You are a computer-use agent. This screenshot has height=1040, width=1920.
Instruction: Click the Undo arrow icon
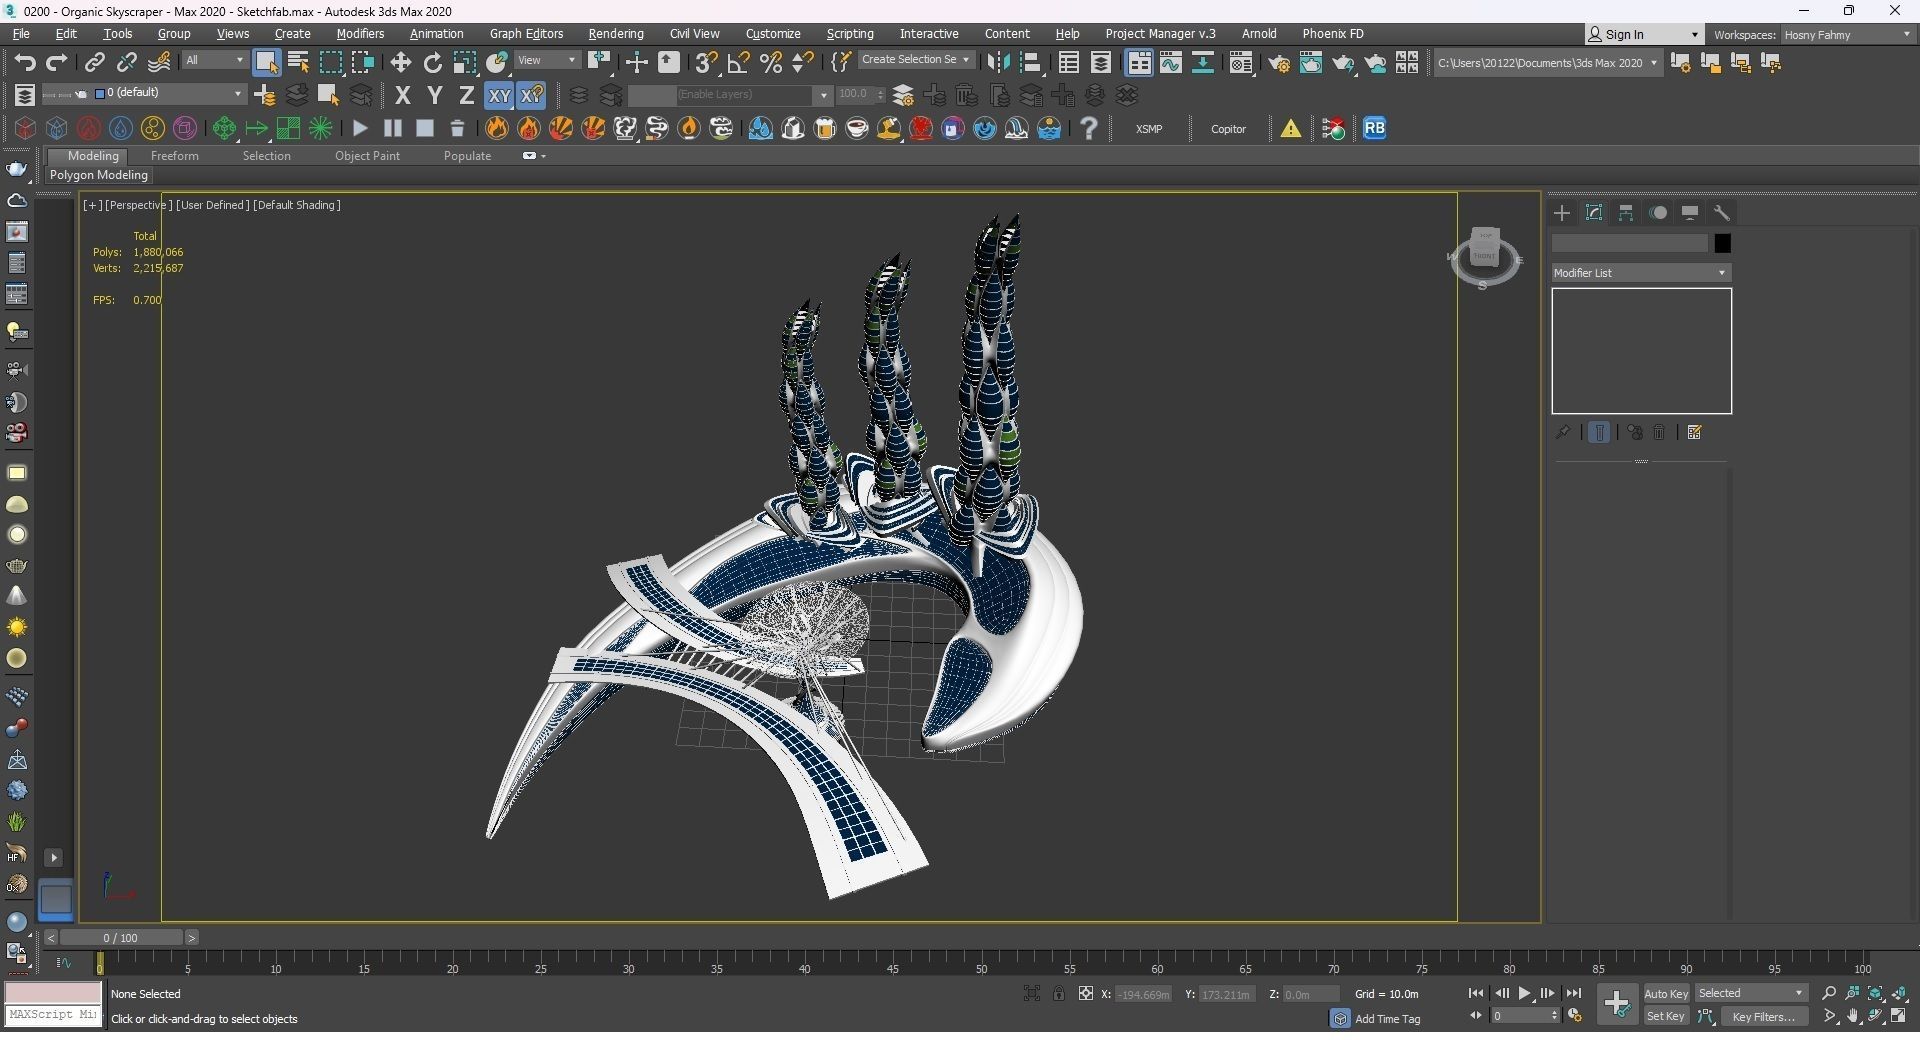[25, 62]
